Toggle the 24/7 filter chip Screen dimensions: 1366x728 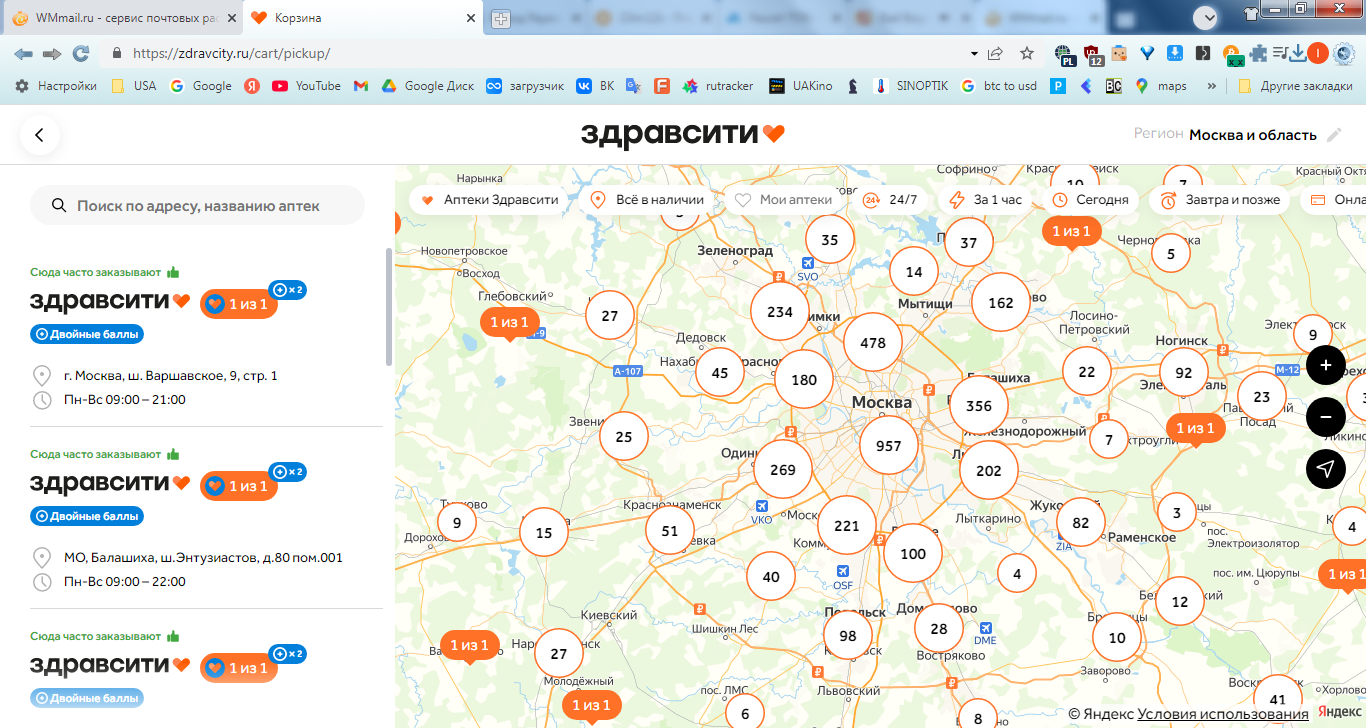point(890,200)
